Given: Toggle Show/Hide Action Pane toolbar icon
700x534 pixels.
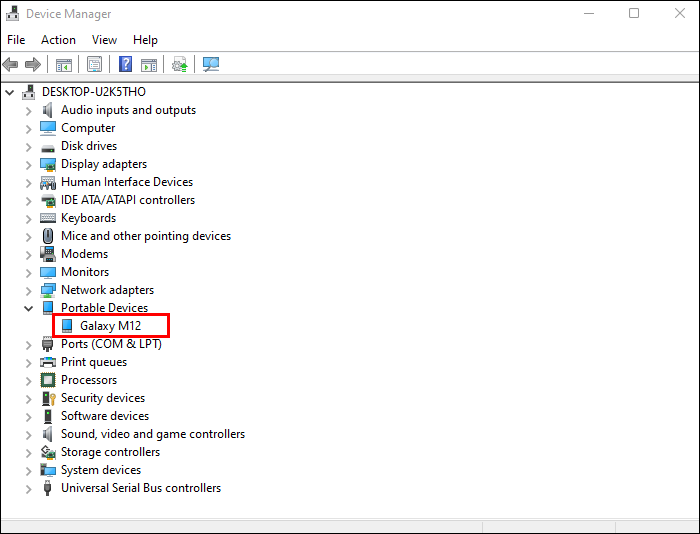Looking at the screenshot, I should tap(149, 65).
